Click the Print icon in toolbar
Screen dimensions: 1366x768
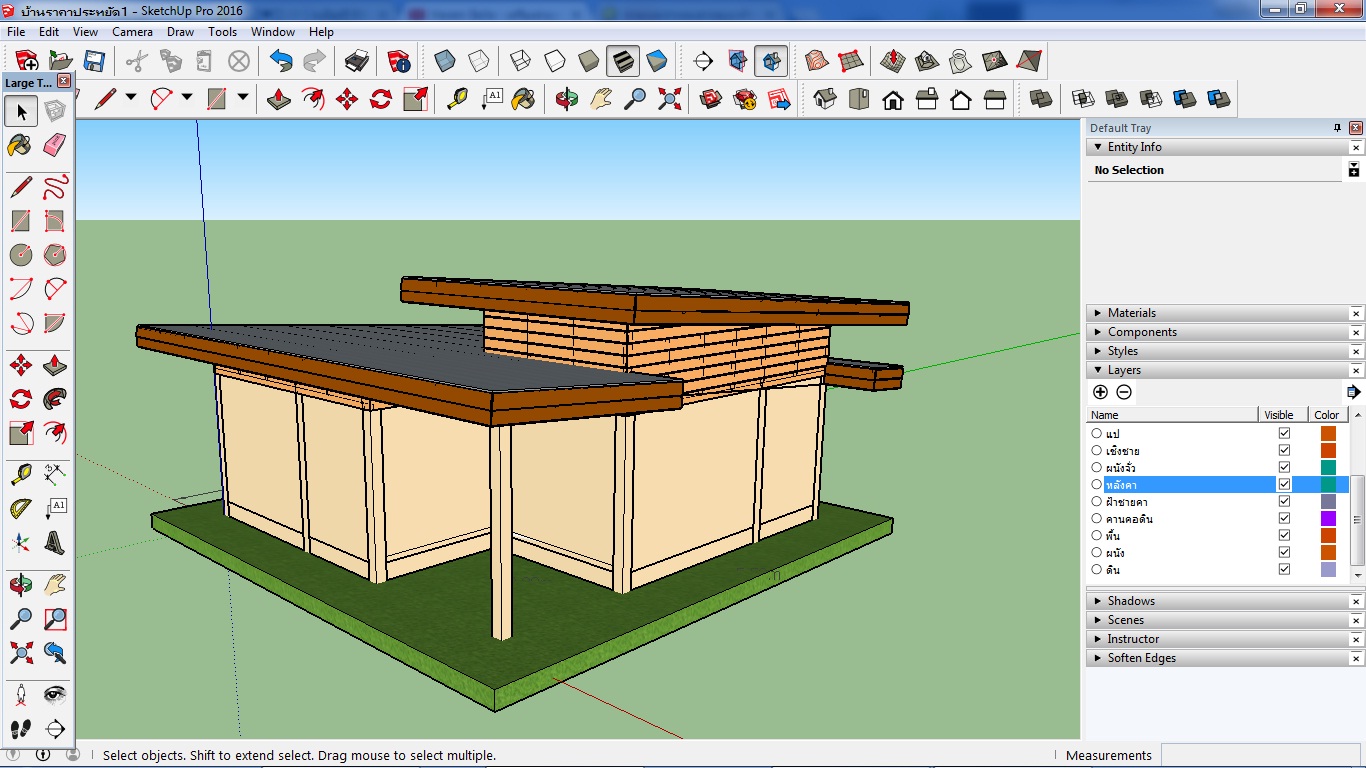click(357, 61)
